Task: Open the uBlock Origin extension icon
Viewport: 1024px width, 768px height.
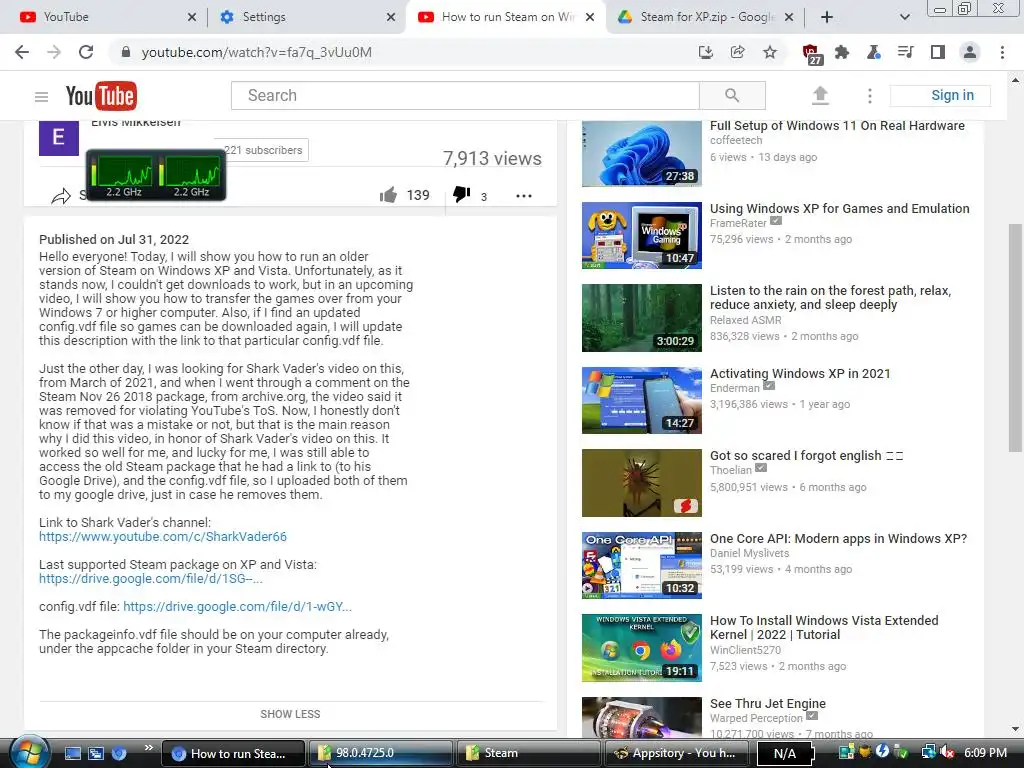Action: click(811, 54)
